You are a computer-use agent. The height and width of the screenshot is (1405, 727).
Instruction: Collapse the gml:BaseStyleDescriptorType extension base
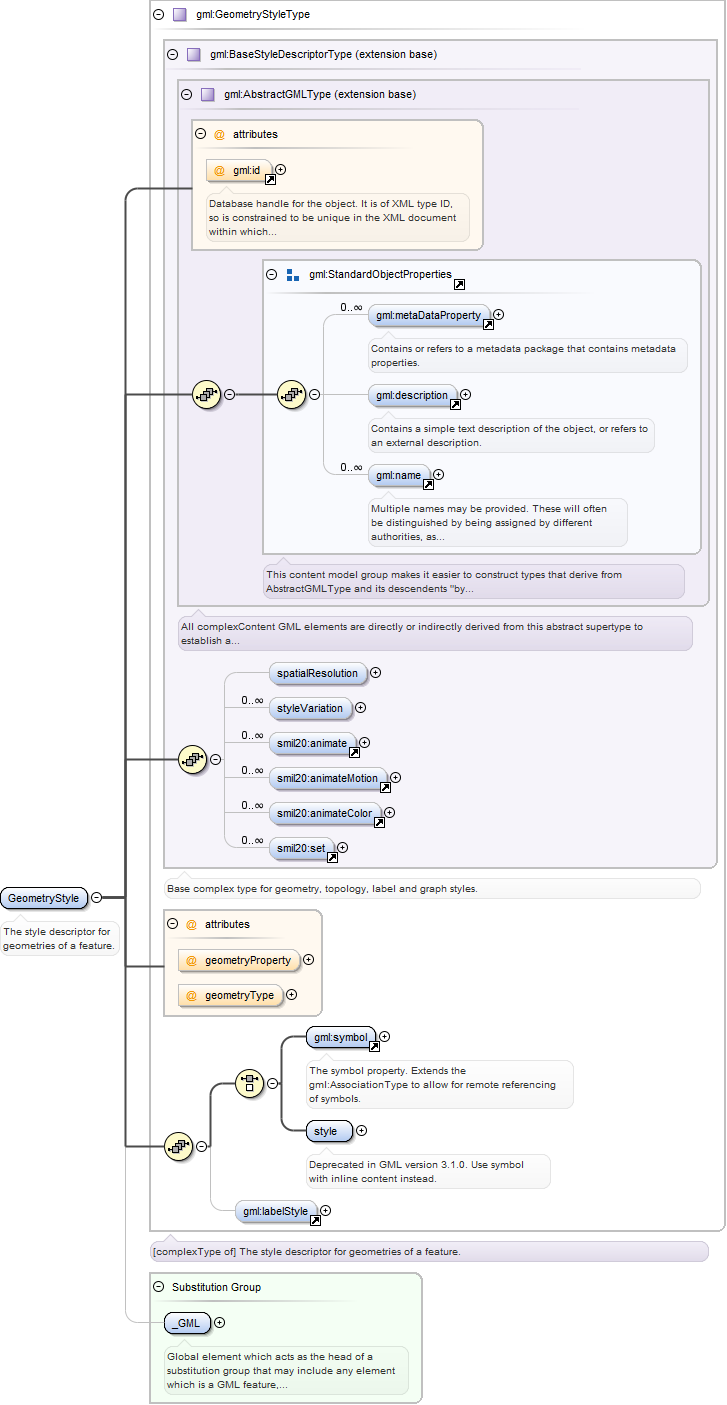point(172,55)
